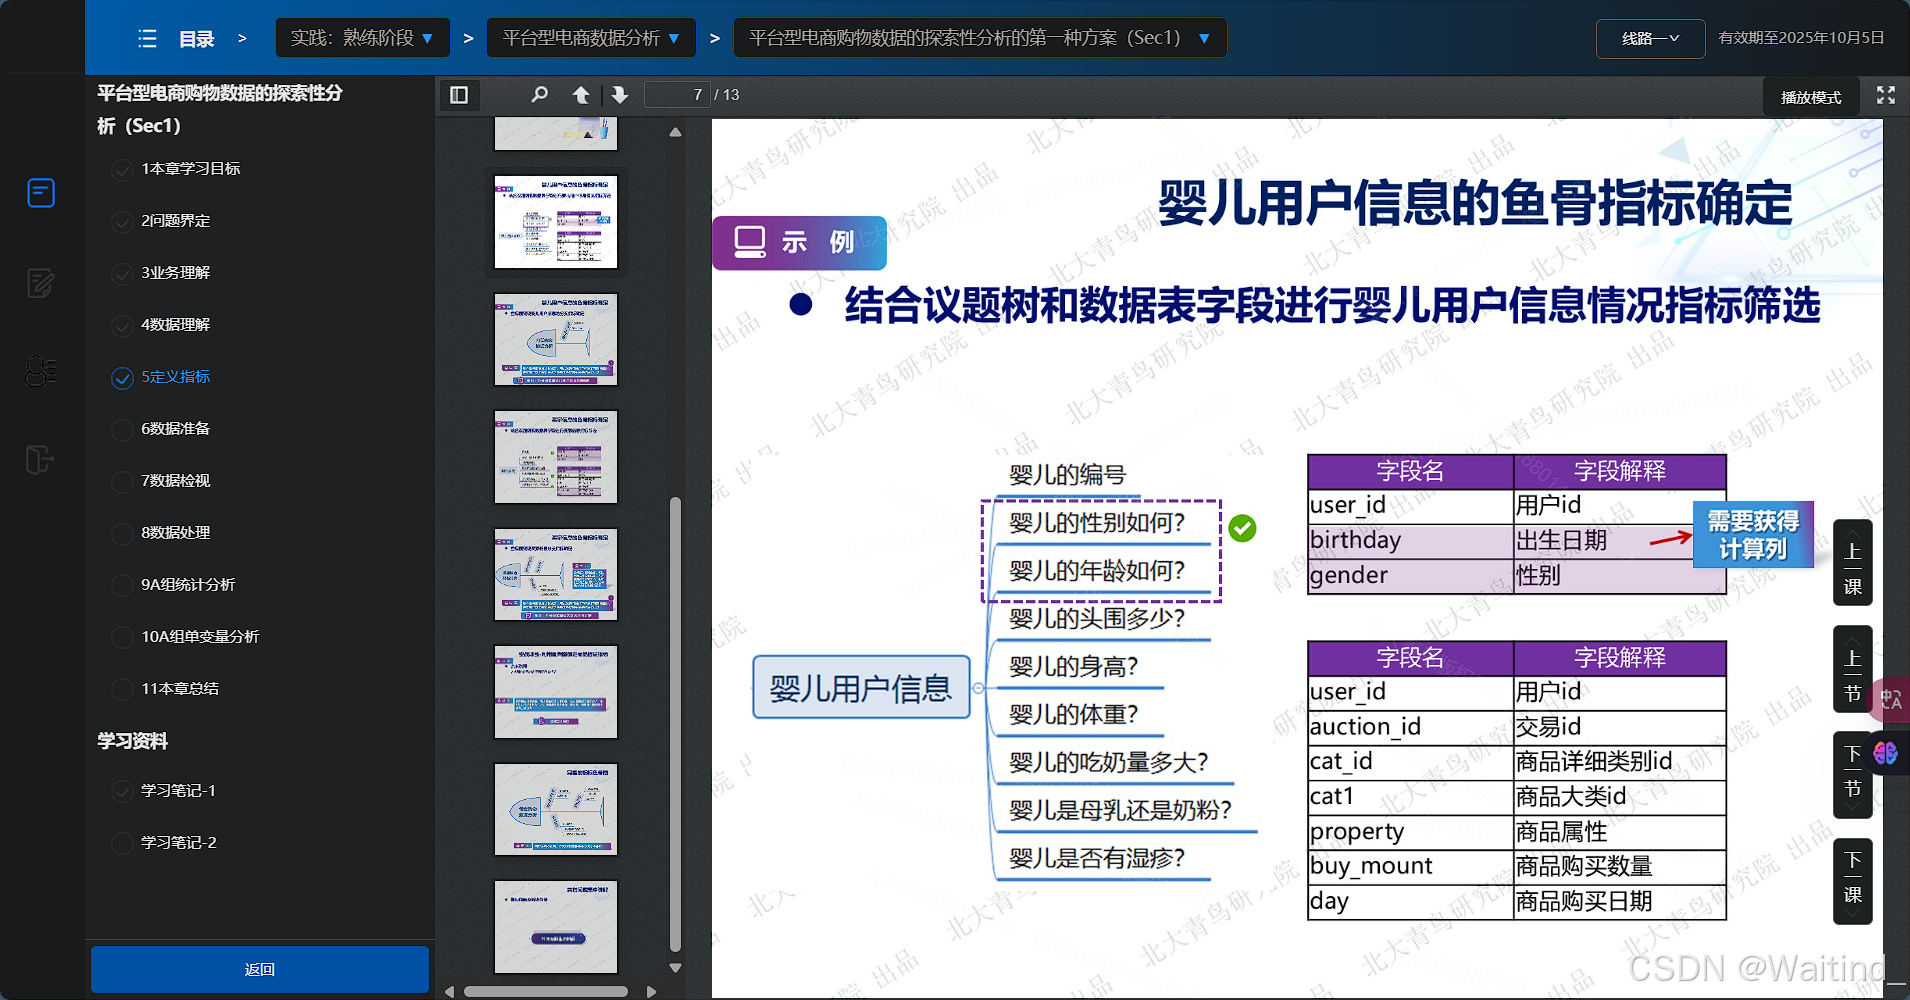Open chapter 11本章总结
1910x1000 pixels.
(x=180, y=689)
